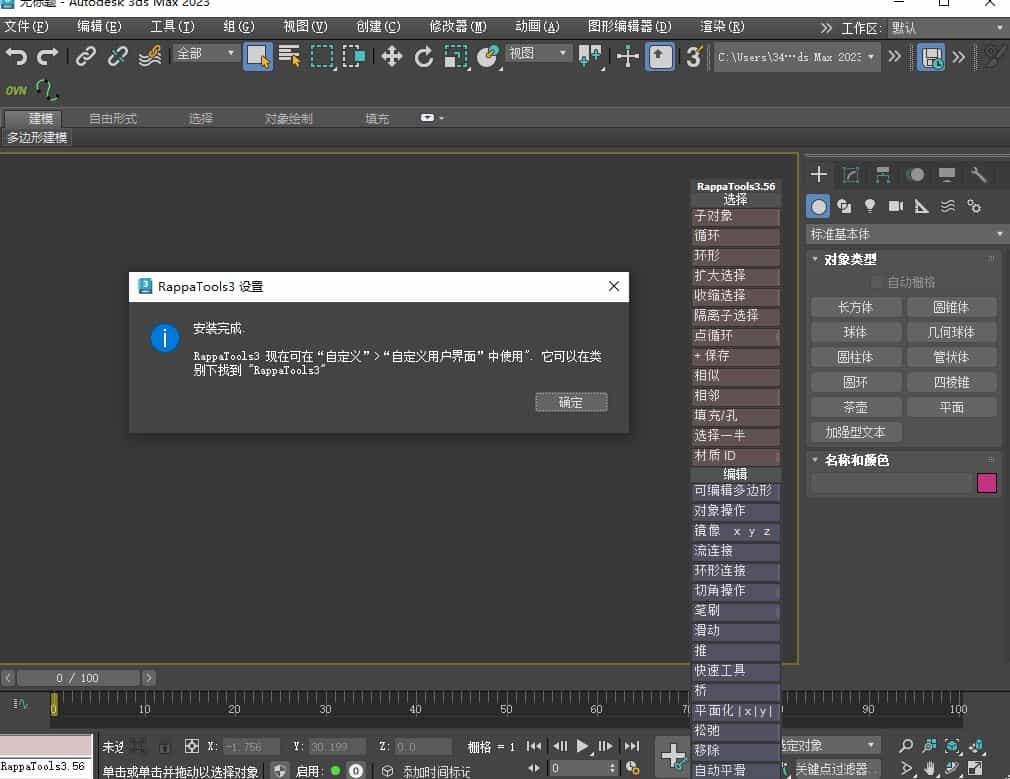Collapse the 对象类型 rollout
Image resolution: width=1010 pixels, height=779 pixels.
(x=850, y=259)
